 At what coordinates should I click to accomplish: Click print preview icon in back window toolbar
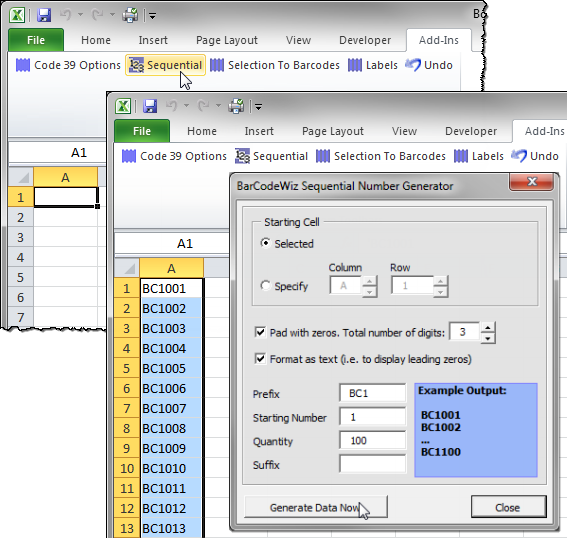pyautogui.click(x=130, y=15)
